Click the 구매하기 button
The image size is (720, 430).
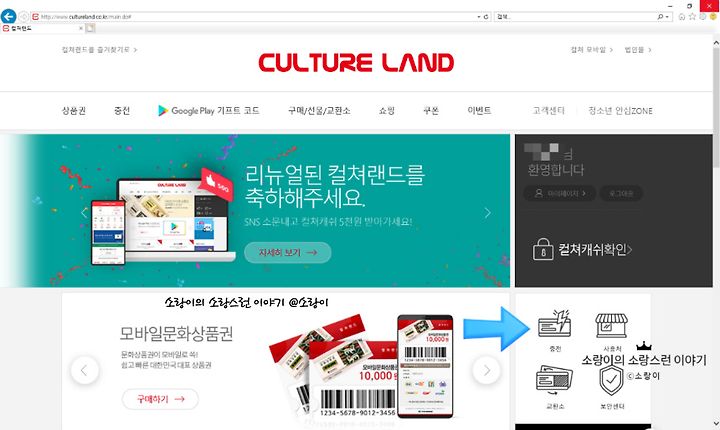pos(160,399)
